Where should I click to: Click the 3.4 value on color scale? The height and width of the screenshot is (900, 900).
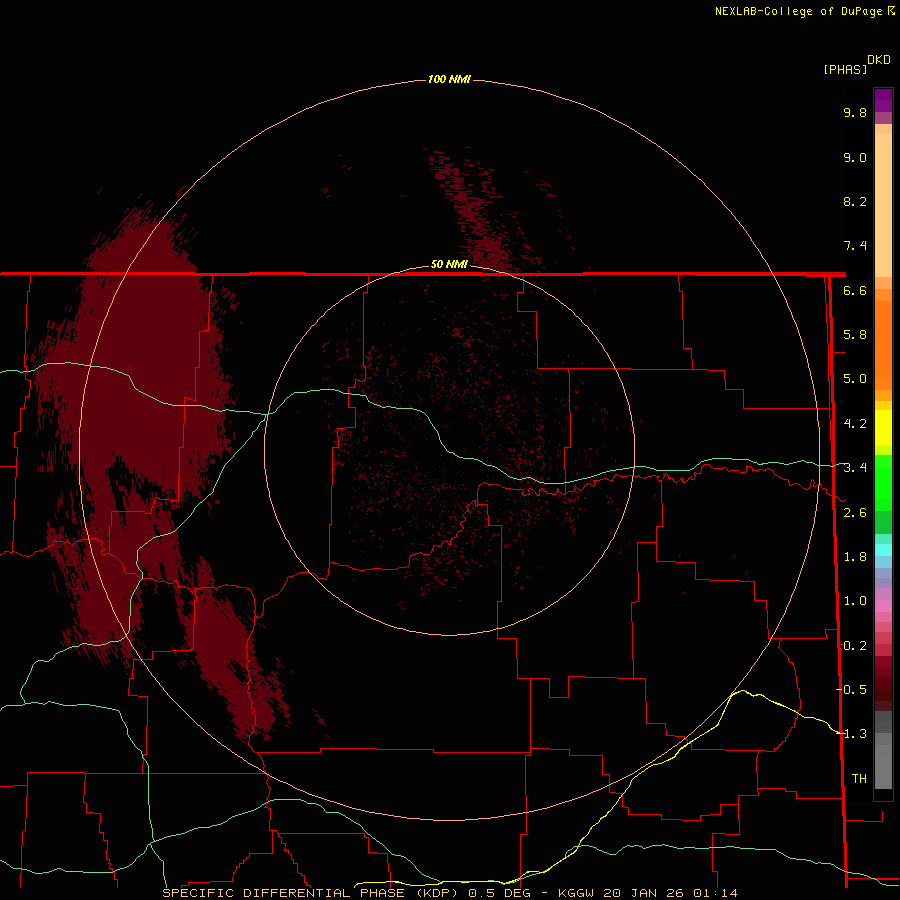click(x=855, y=468)
